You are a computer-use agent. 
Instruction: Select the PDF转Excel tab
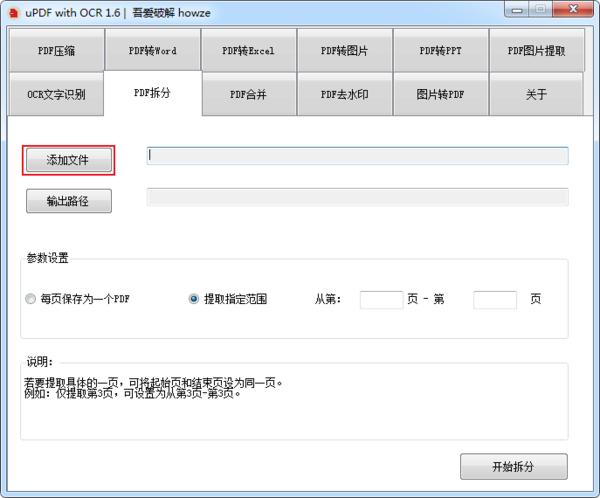click(x=248, y=50)
